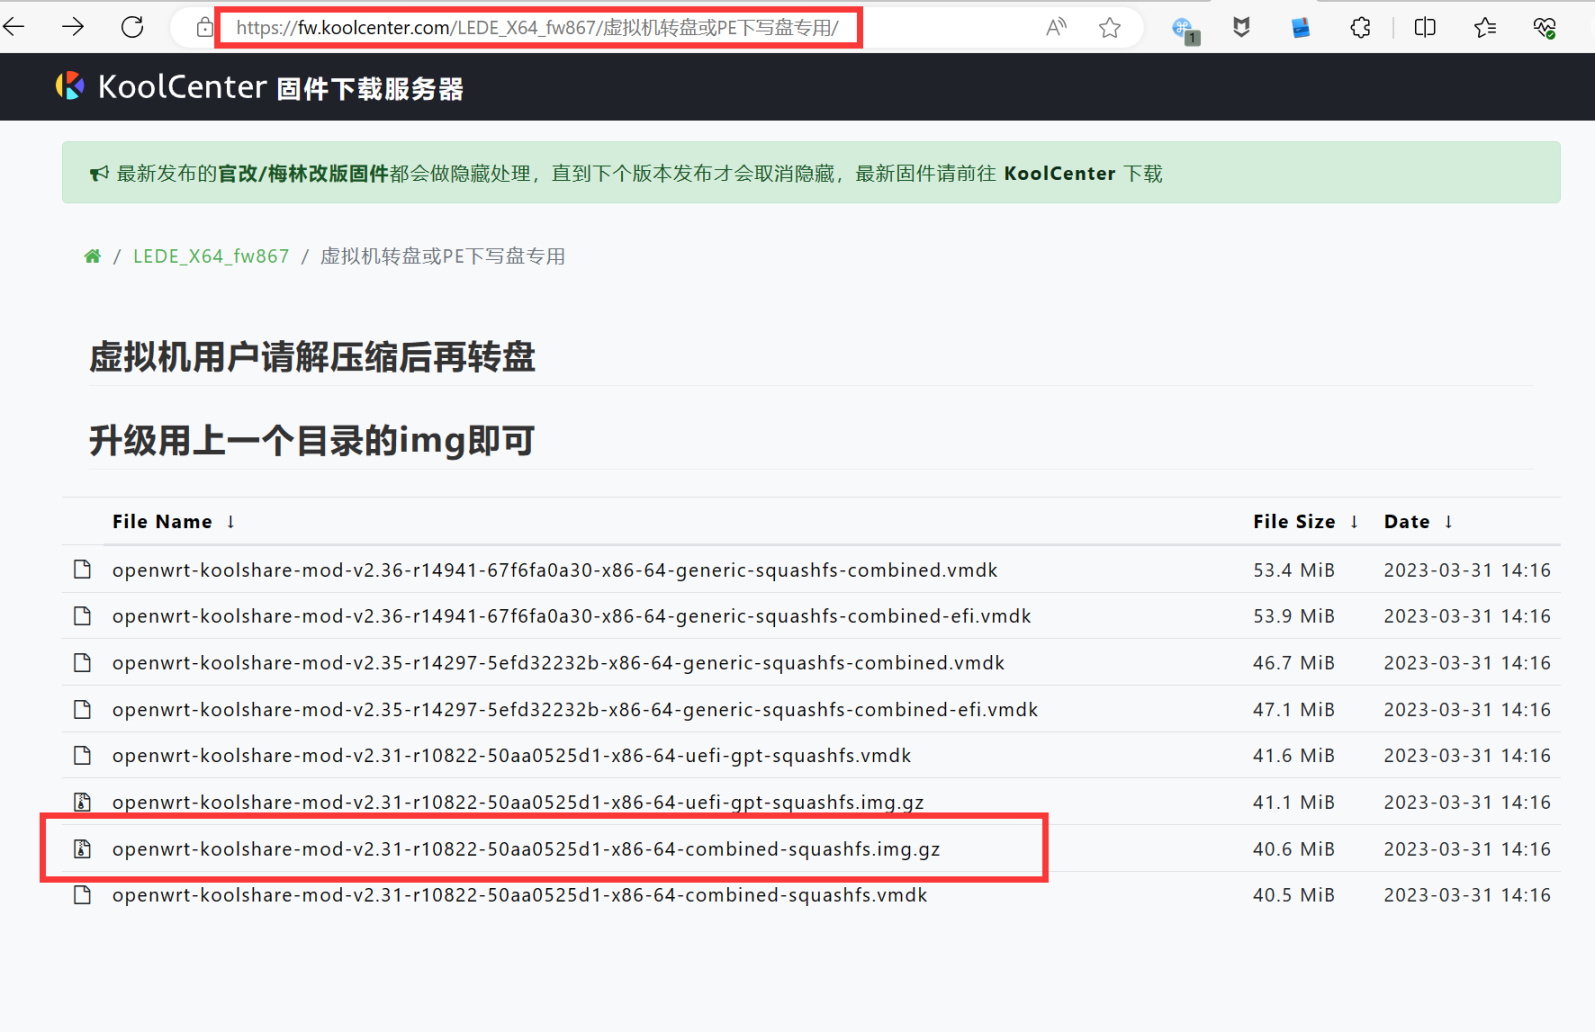Screen dimensions: 1595x1032
Task: Click the date in the 40.5 MiB row
Action: tap(1467, 895)
